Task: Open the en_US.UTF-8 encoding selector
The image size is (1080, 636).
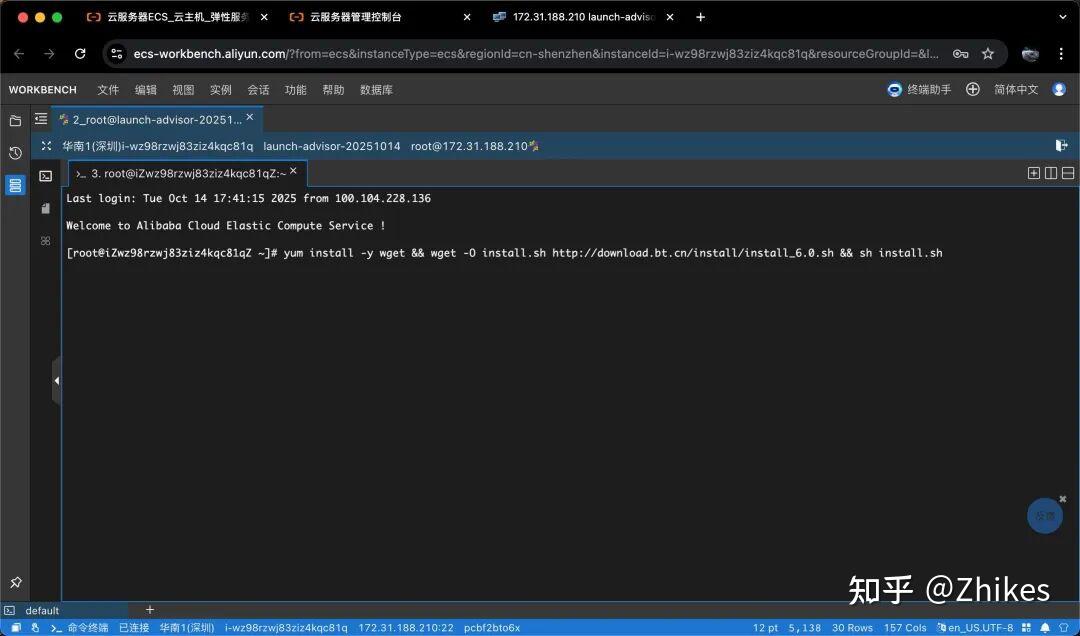Action: [980, 628]
